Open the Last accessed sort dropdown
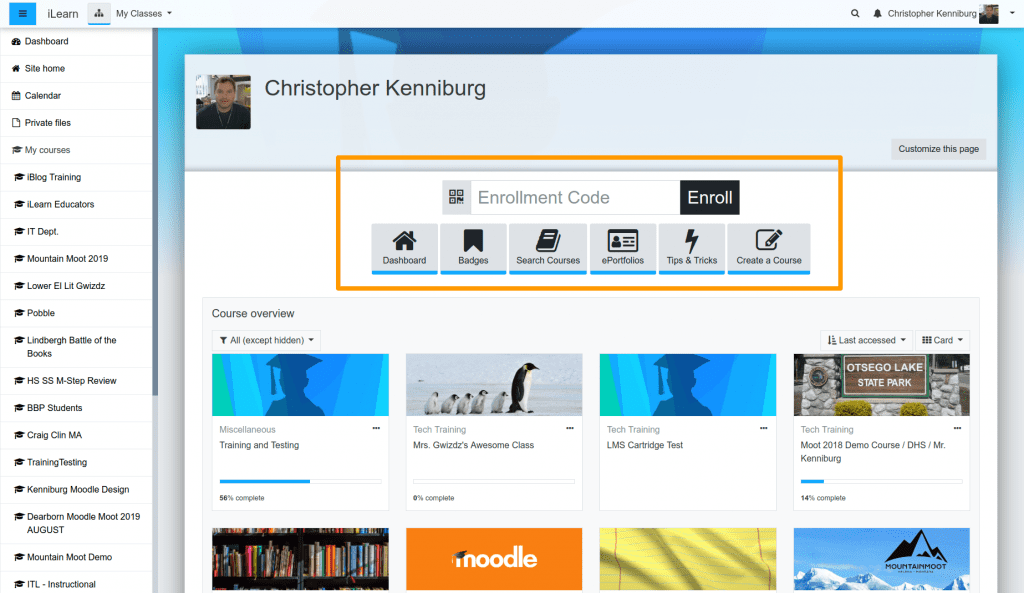Screen dimensions: 1024x593 click(x=867, y=340)
